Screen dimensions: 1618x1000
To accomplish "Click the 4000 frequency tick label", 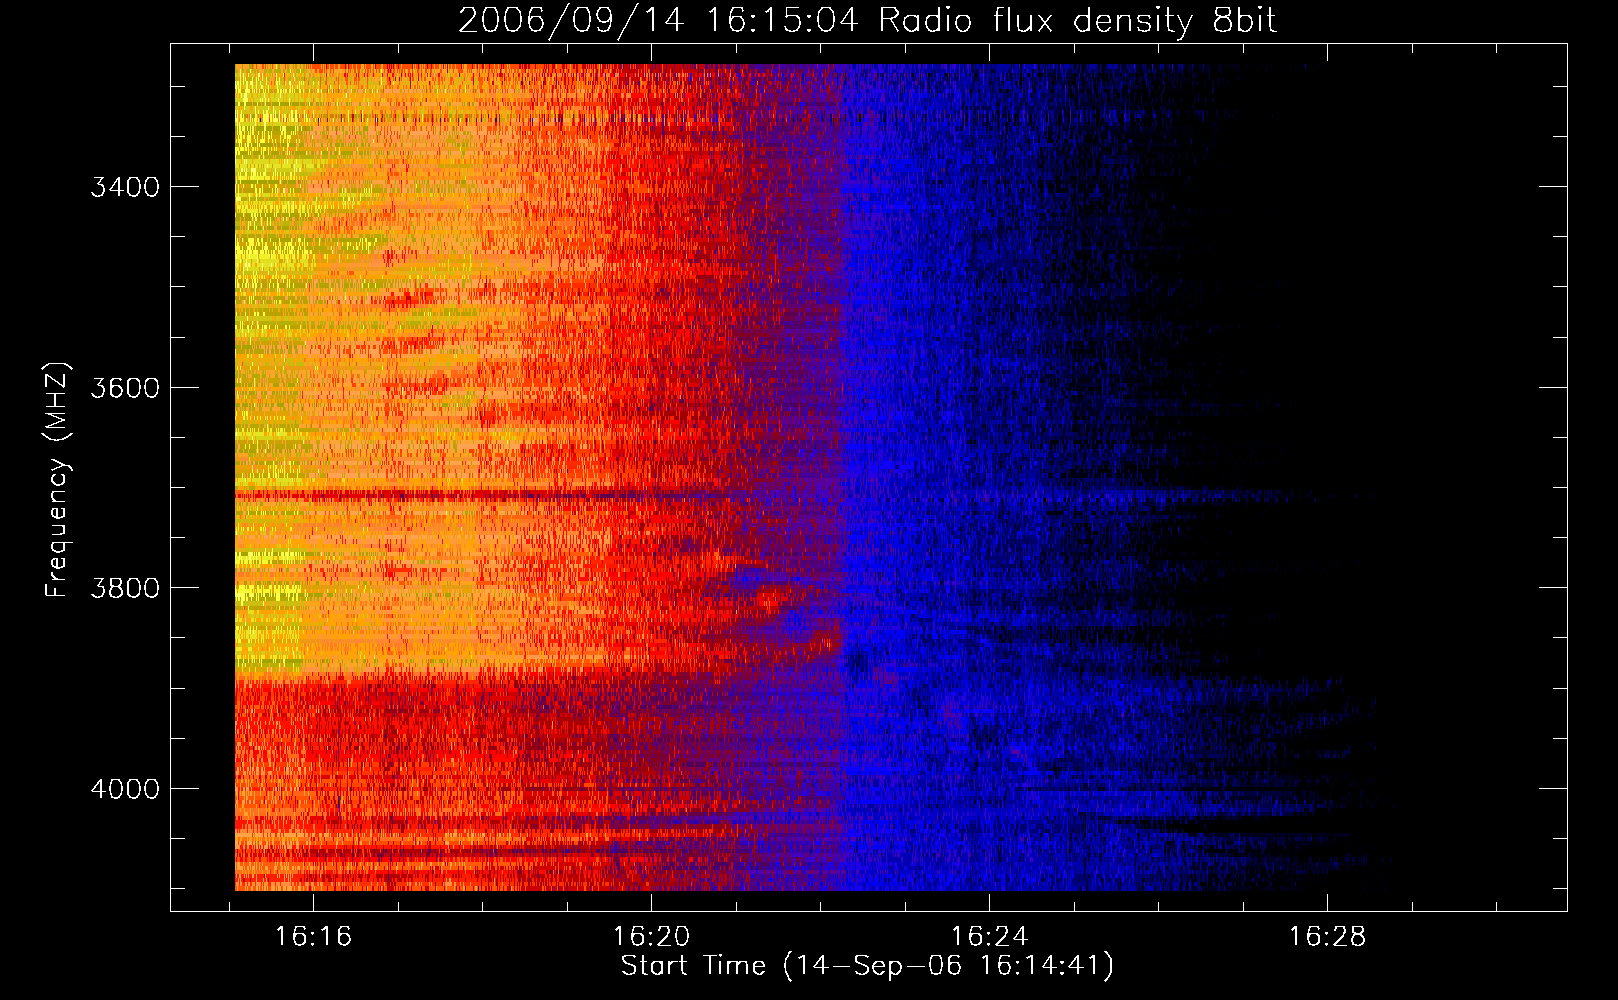I will click(x=125, y=789).
